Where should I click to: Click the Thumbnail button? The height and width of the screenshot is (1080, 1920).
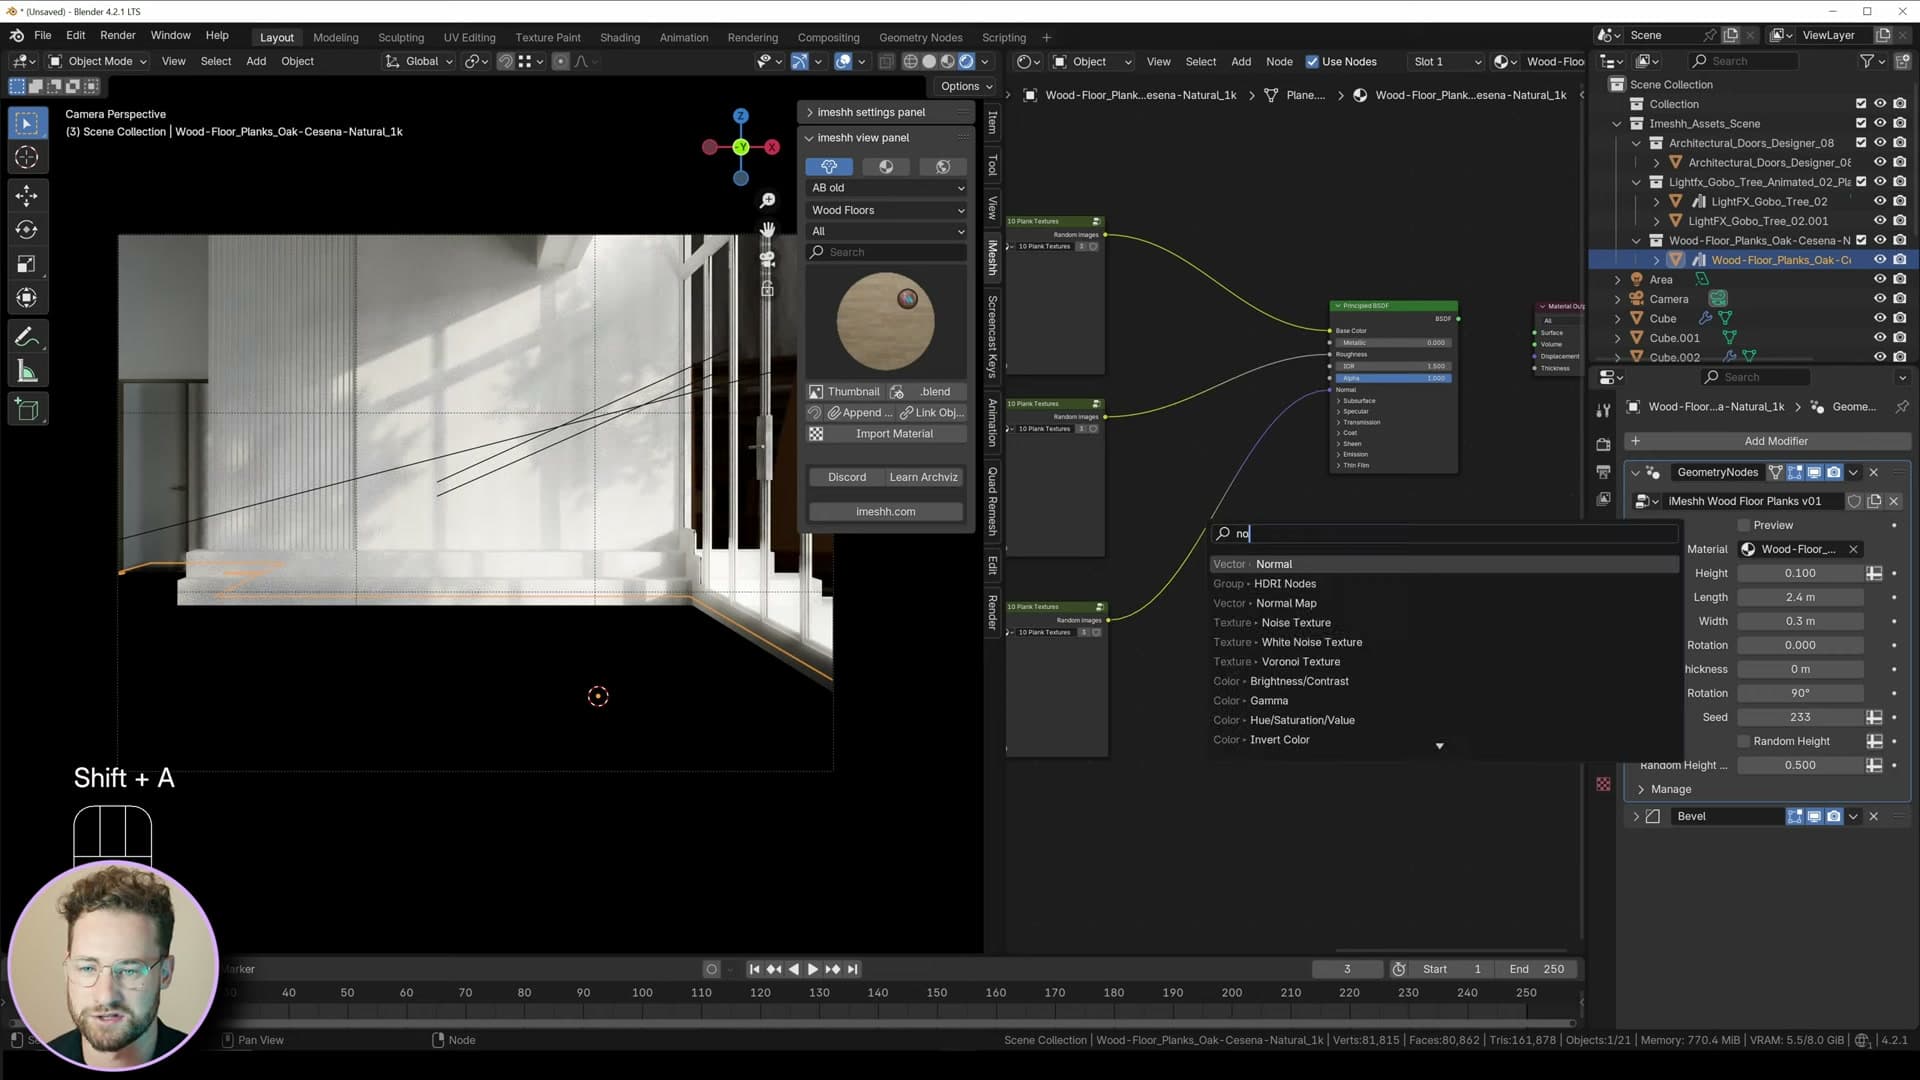(x=845, y=392)
